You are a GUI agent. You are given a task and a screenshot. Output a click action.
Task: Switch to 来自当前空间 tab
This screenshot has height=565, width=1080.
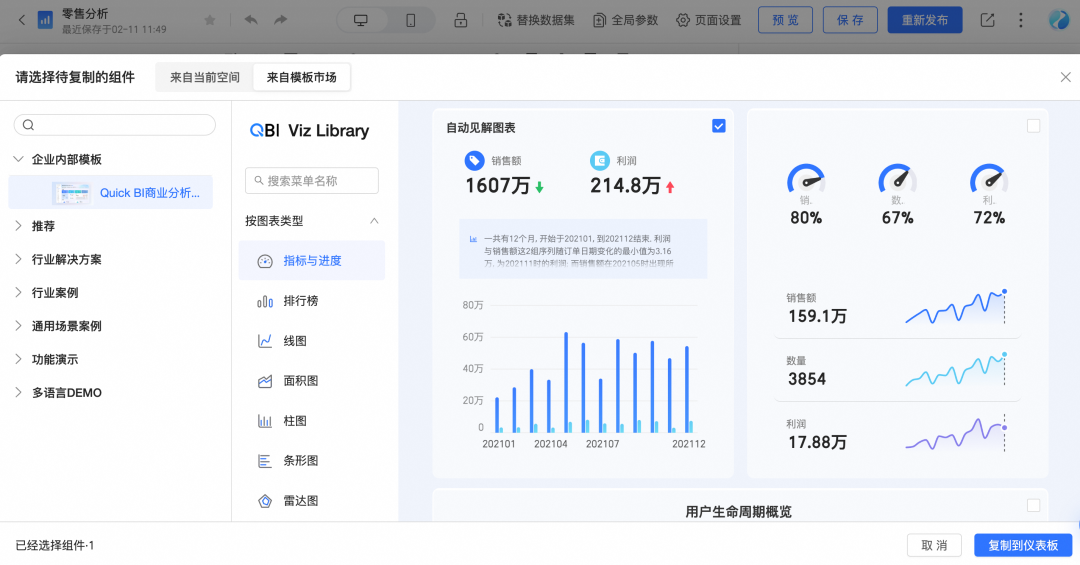click(205, 77)
